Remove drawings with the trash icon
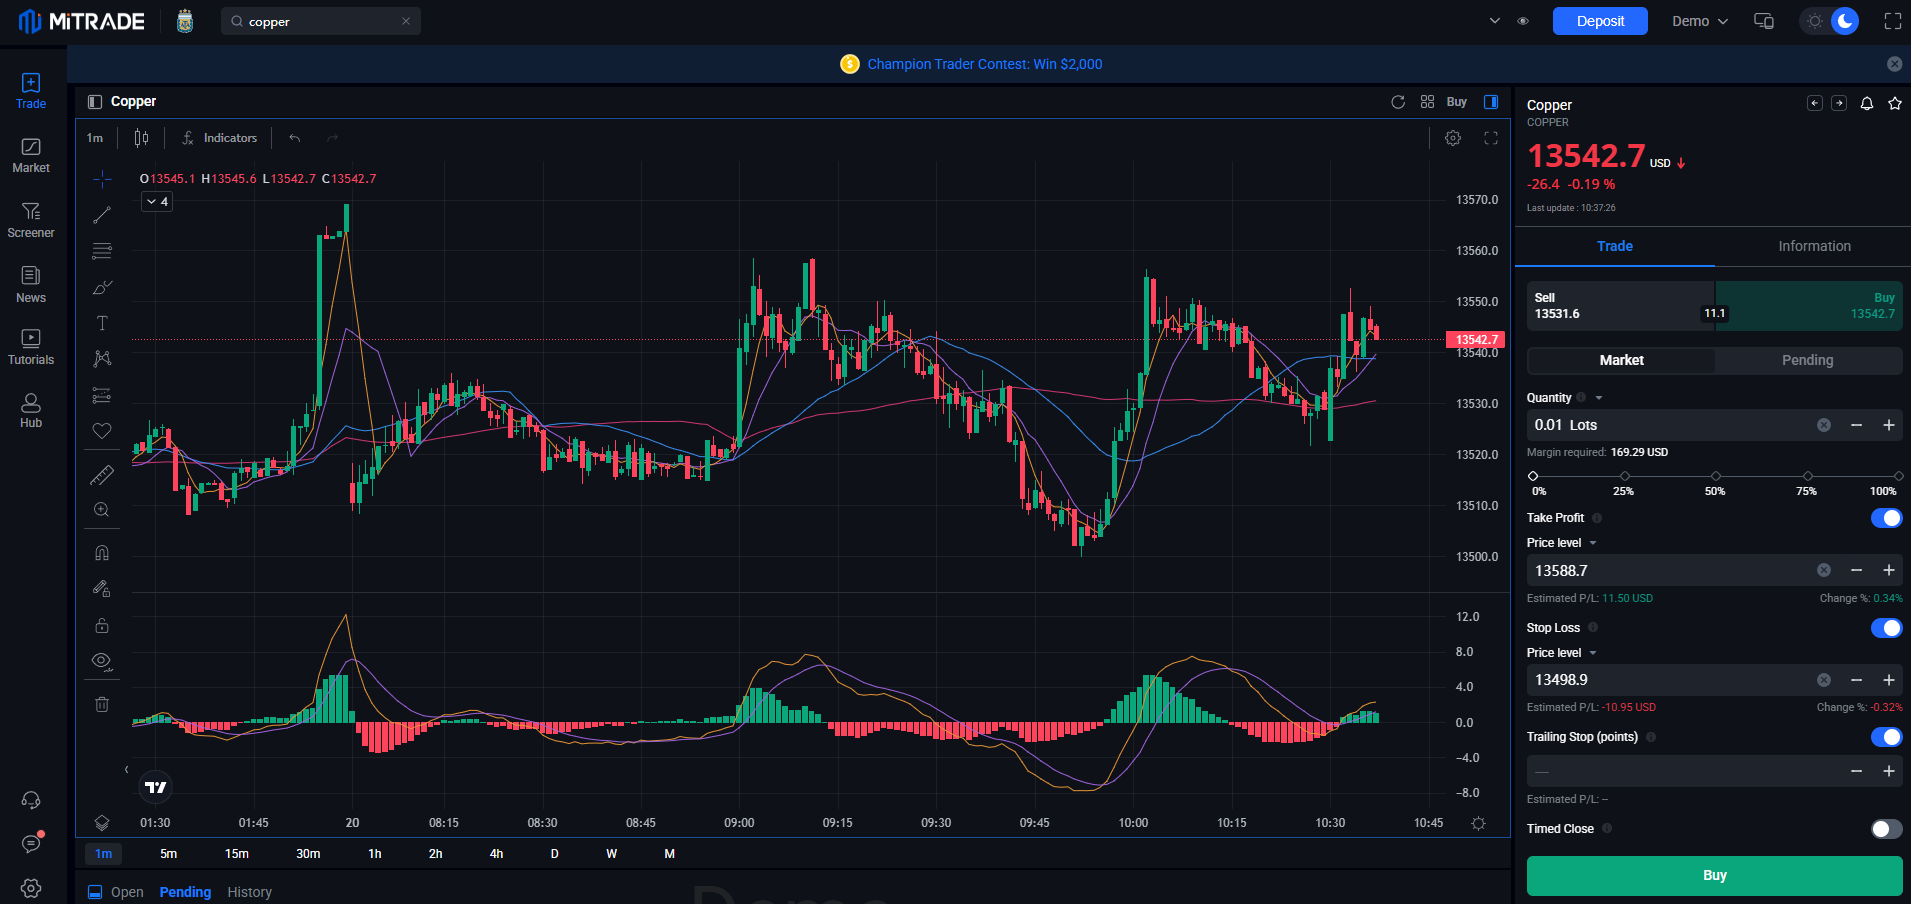This screenshot has height=904, width=1911. point(102,704)
